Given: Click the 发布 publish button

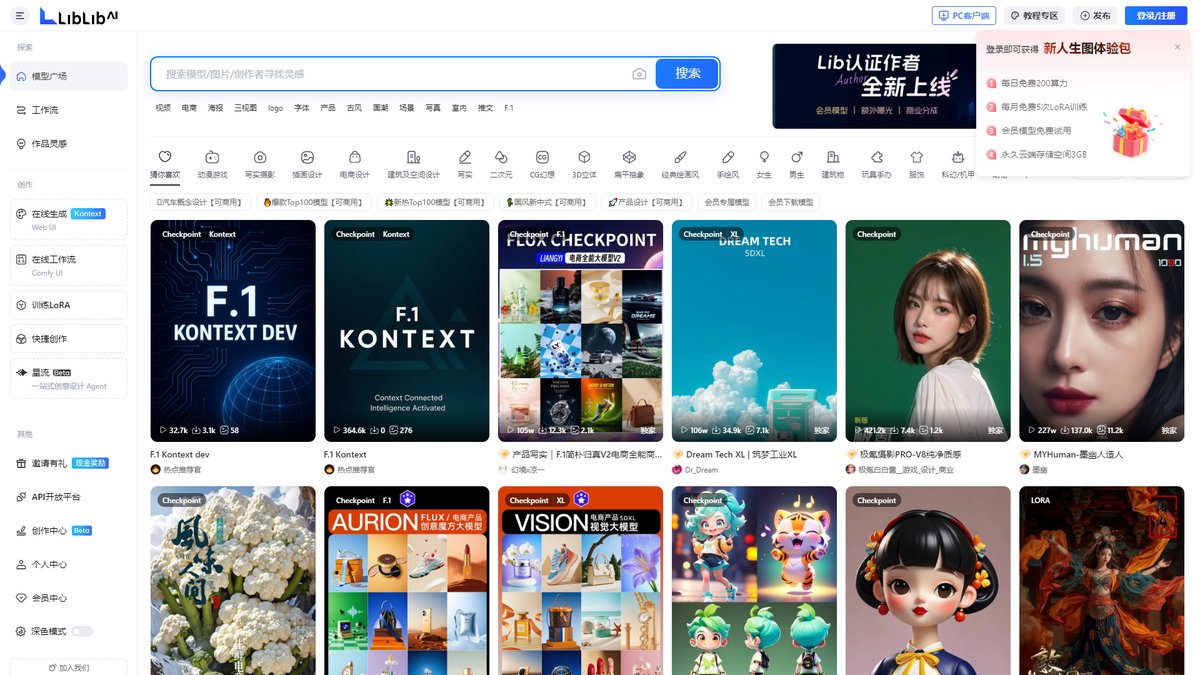Looking at the screenshot, I should point(1095,16).
